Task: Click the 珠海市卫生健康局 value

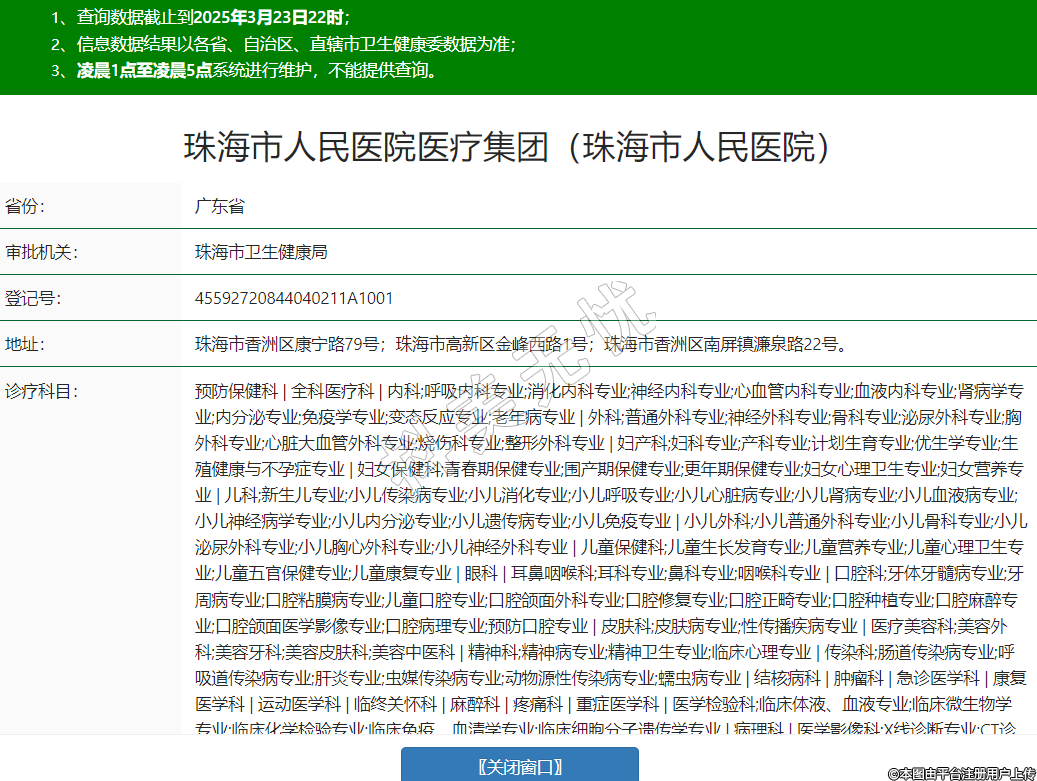Action: [261, 252]
